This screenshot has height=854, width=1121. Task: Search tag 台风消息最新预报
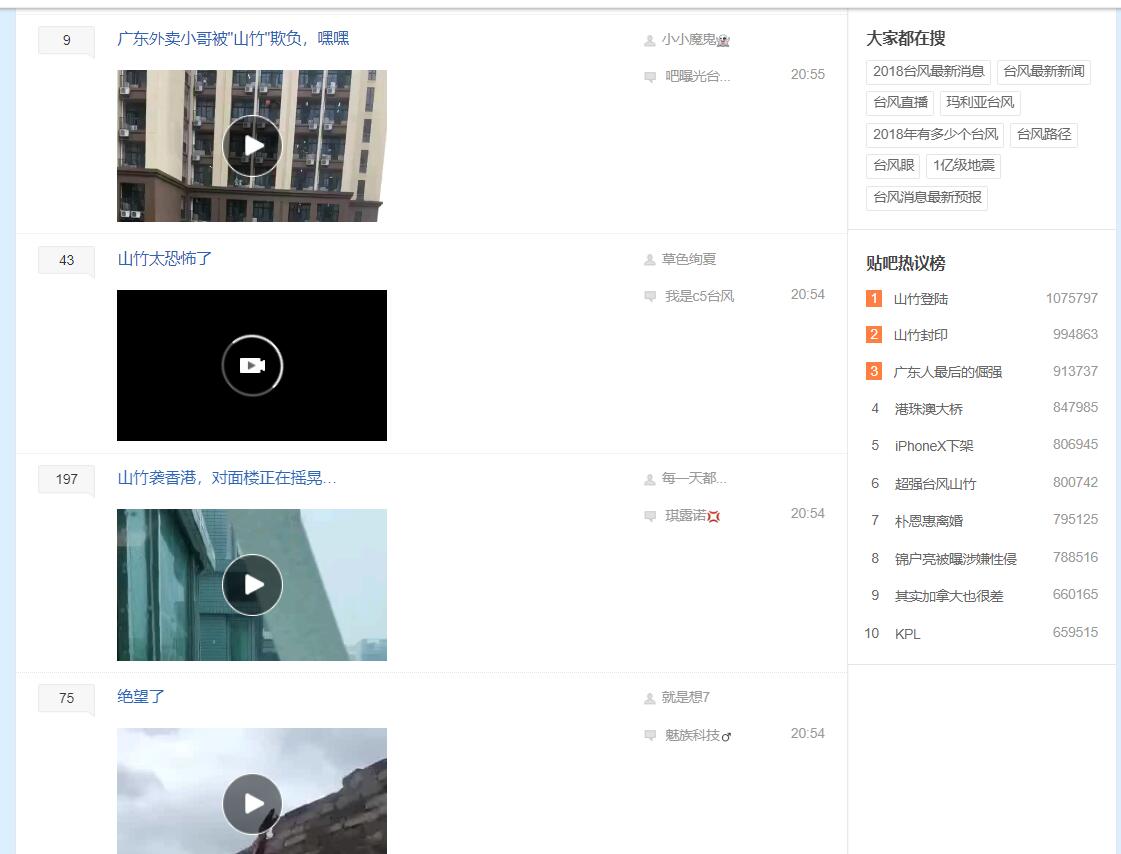[927, 197]
